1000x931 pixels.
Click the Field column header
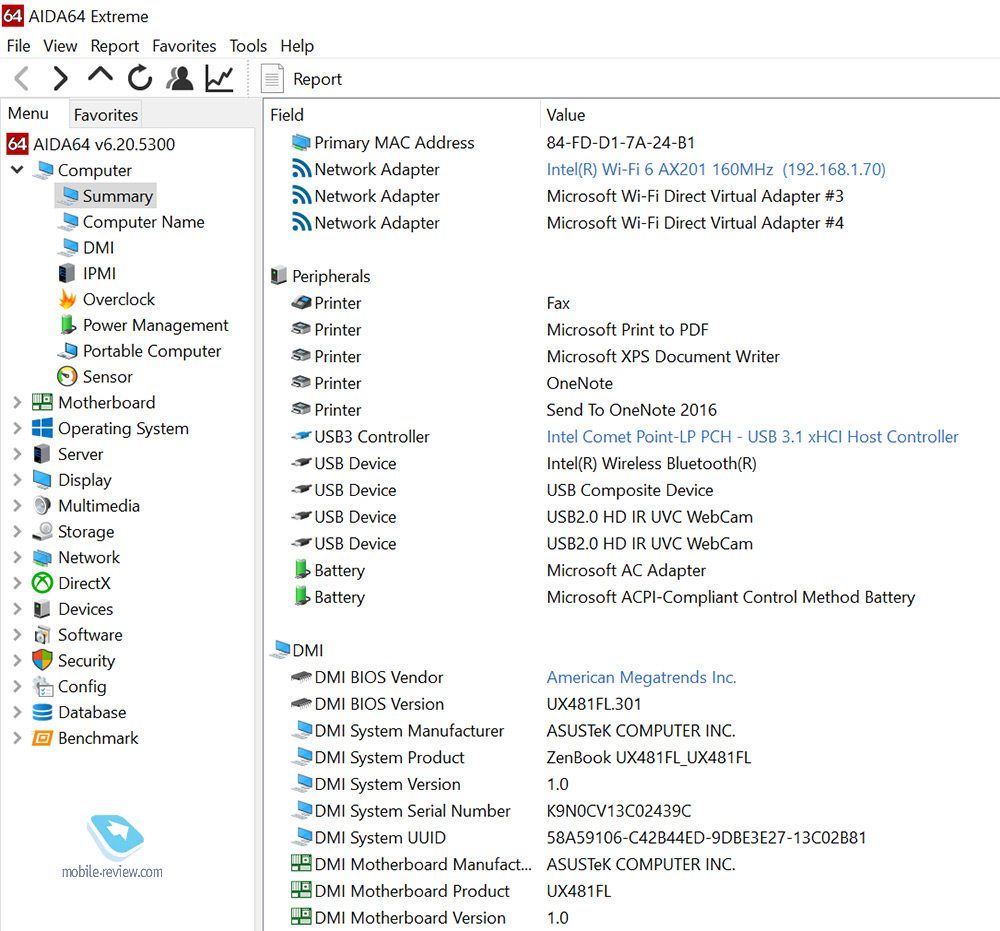coord(286,115)
